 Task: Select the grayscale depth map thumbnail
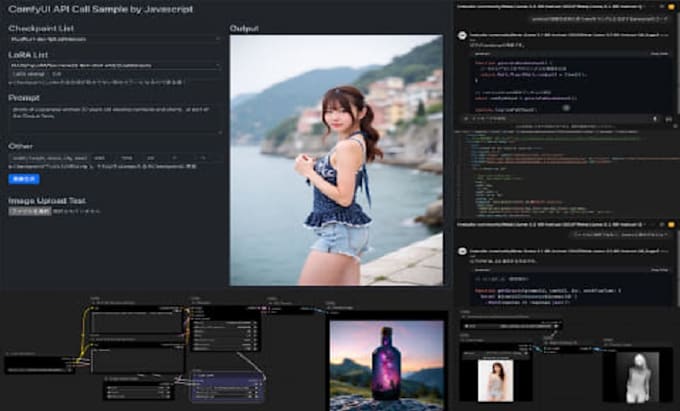pyautogui.click(x=636, y=376)
